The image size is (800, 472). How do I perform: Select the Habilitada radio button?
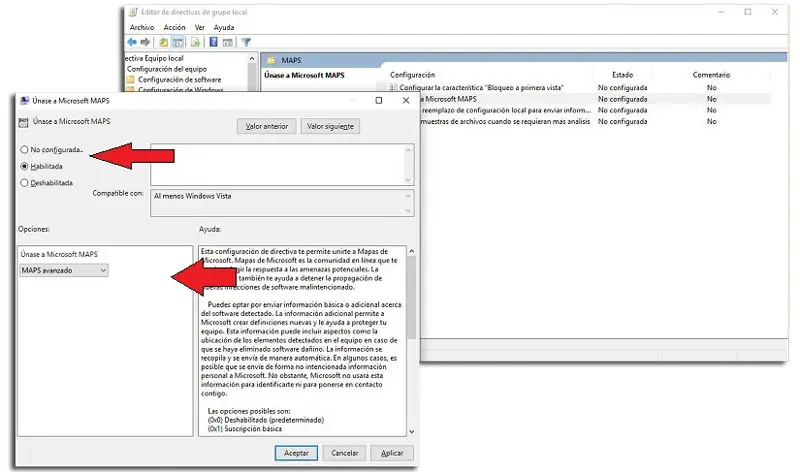coord(24,166)
